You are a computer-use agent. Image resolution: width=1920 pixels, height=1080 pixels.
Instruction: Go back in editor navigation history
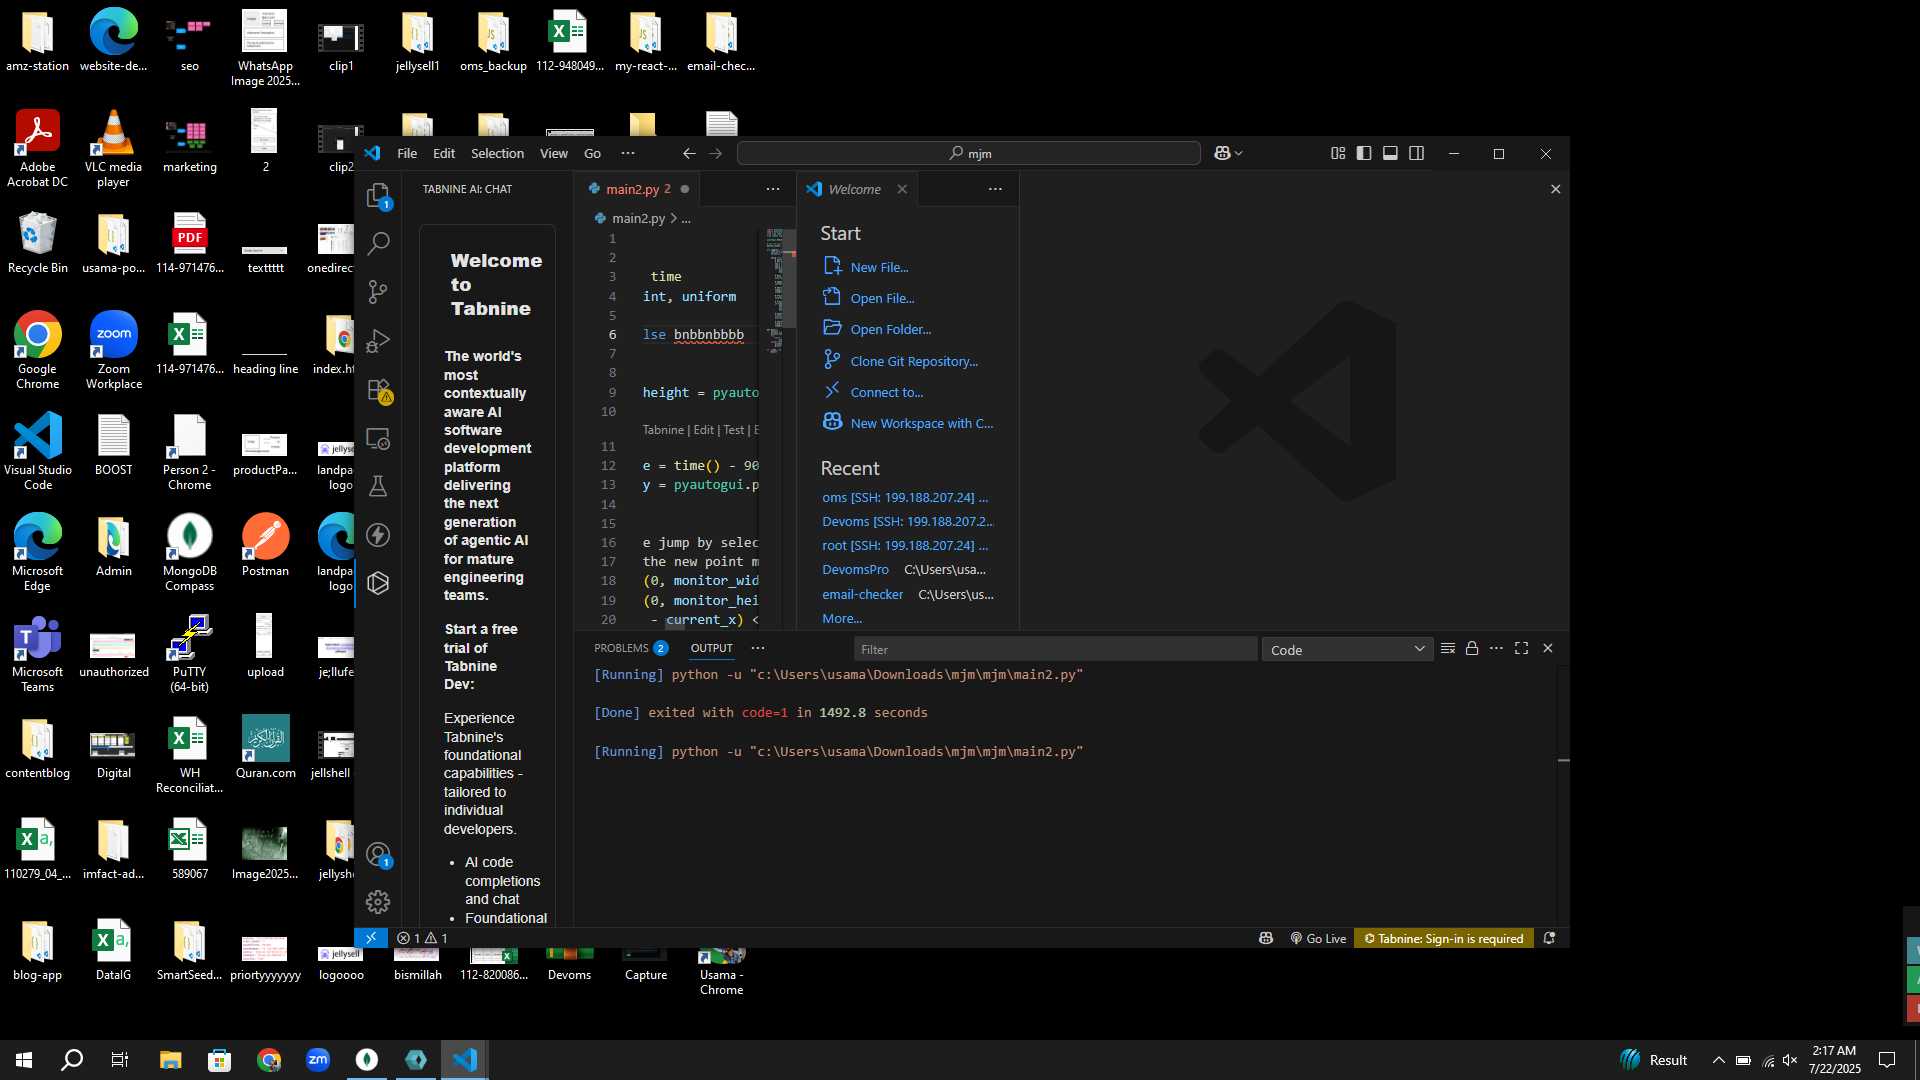689,153
